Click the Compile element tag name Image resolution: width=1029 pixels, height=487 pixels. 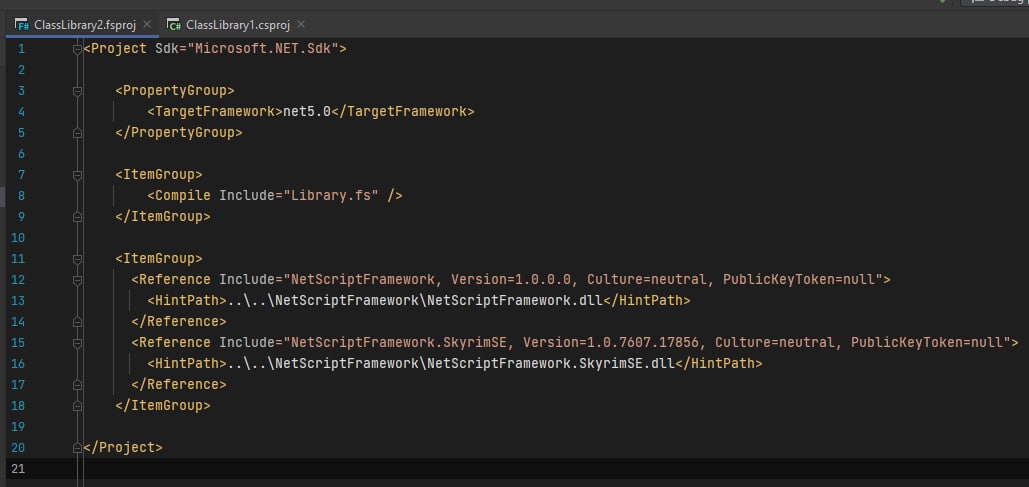(183, 196)
